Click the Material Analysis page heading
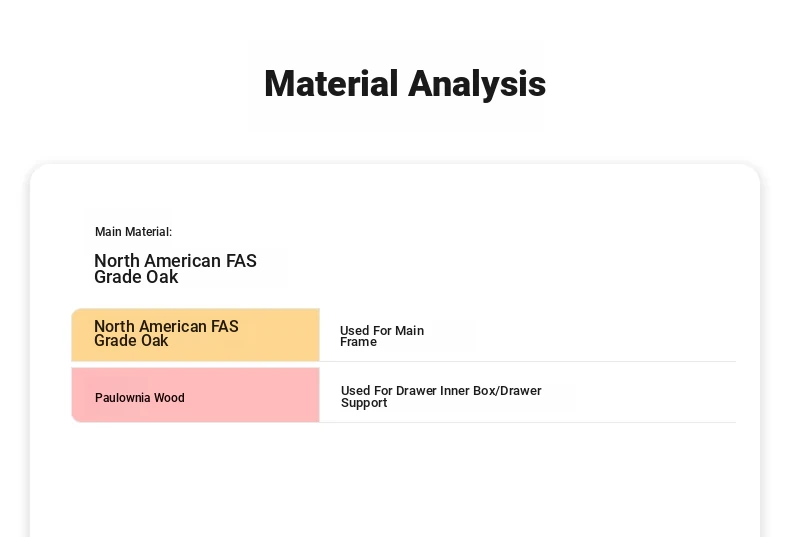 405,84
